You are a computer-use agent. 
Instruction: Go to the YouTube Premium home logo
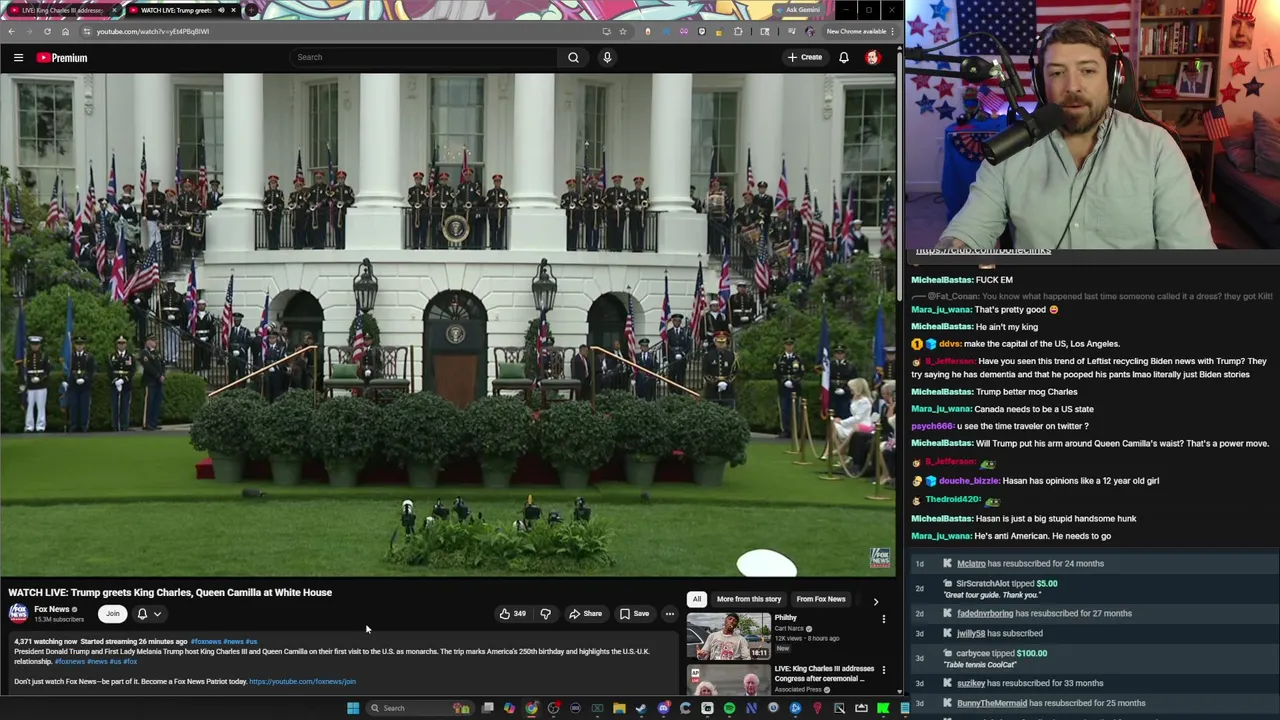pos(63,58)
